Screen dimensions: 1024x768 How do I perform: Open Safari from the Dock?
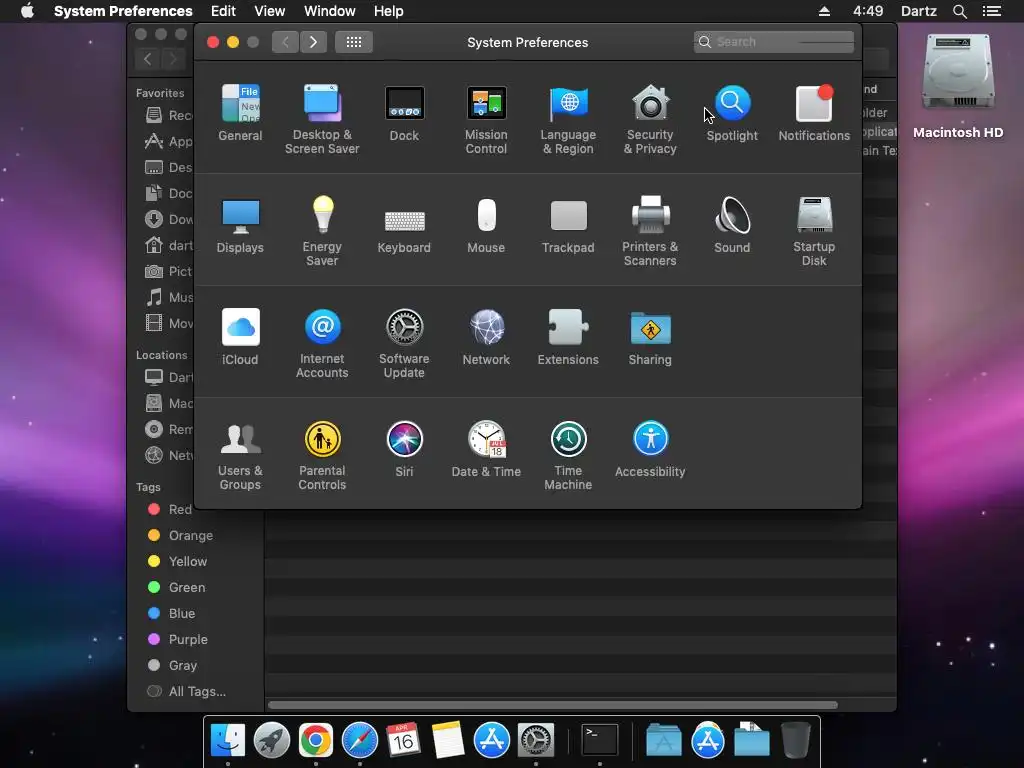click(359, 740)
